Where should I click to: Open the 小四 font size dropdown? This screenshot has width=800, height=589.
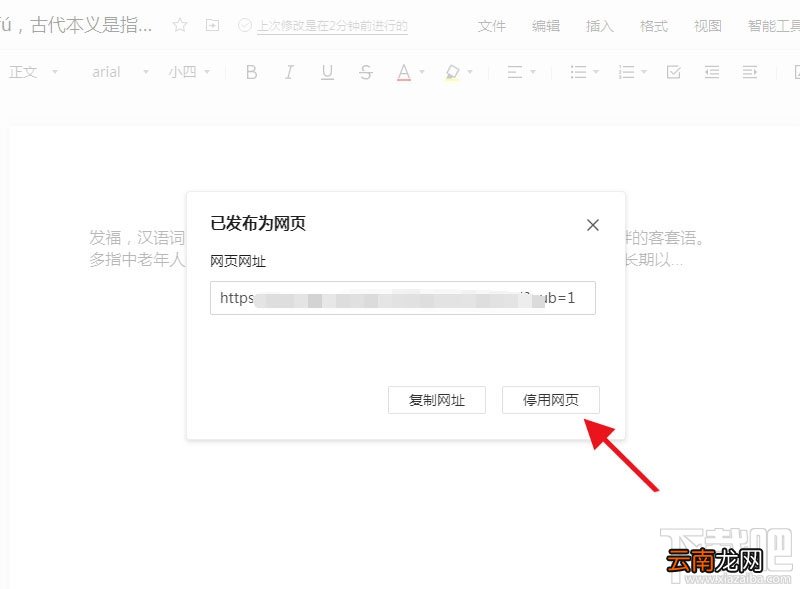pyautogui.click(x=189, y=72)
